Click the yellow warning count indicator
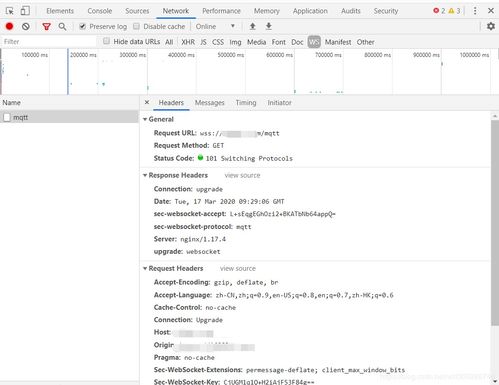The height and width of the screenshot is (385, 499). pyautogui.click(x=454, y=11)
